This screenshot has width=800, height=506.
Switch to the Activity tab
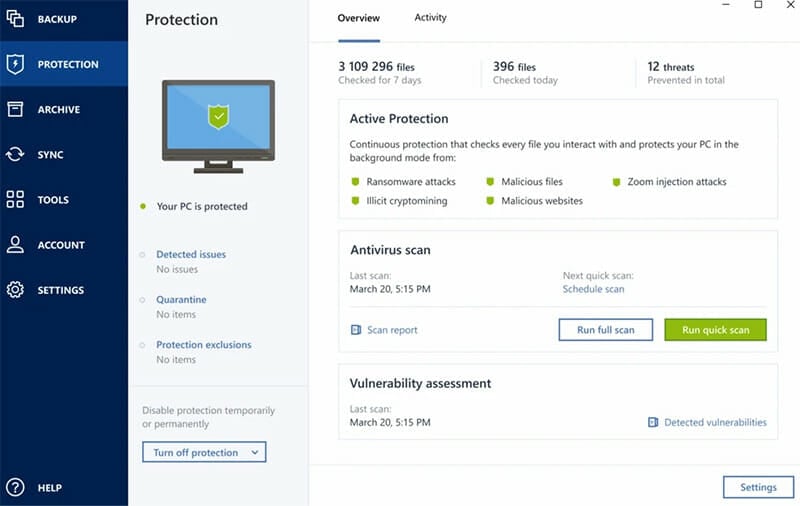[x=430, y=17]
